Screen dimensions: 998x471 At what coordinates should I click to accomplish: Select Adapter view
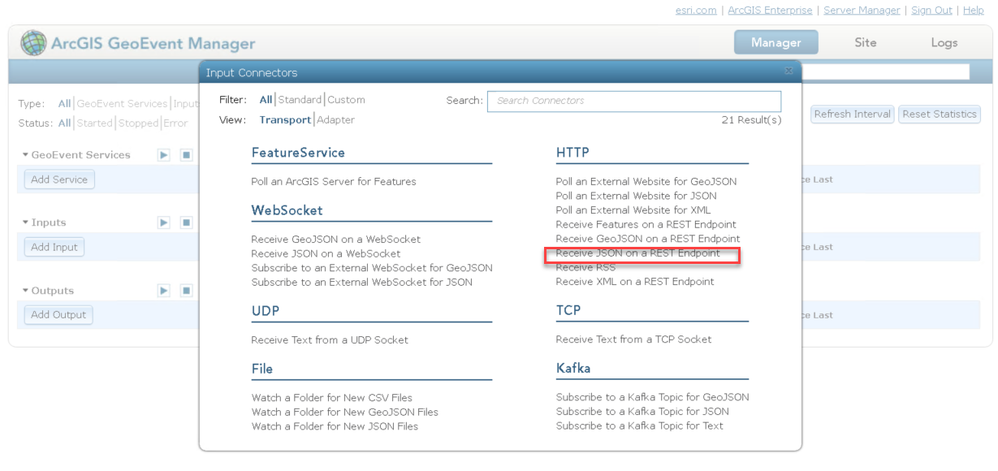335,120
